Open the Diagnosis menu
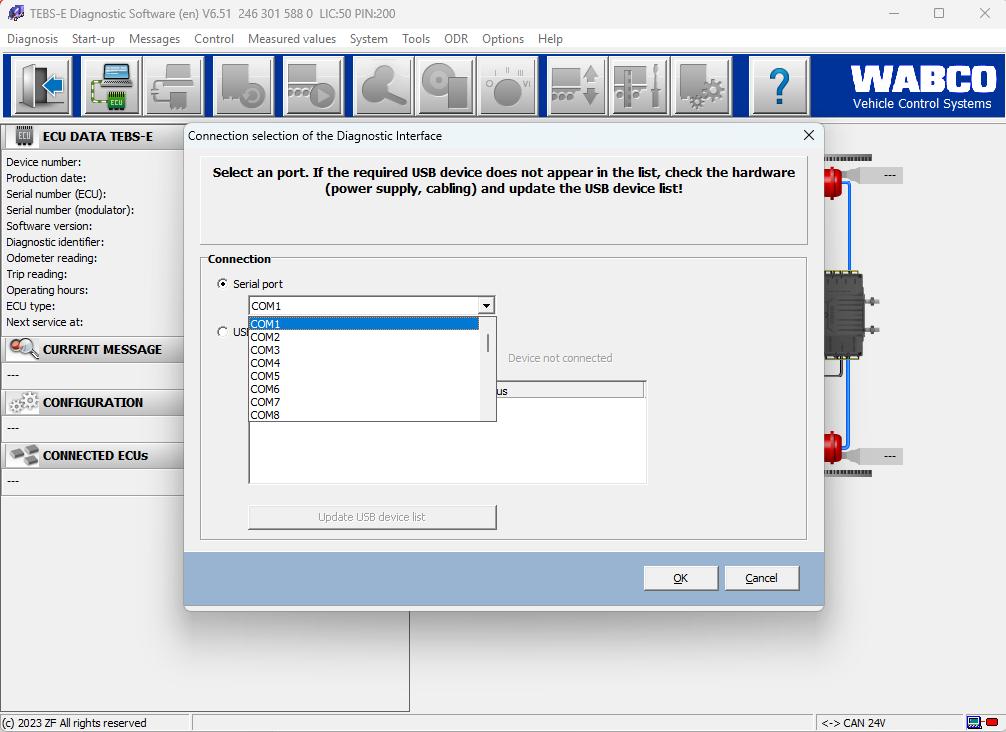 coord(32,39)
